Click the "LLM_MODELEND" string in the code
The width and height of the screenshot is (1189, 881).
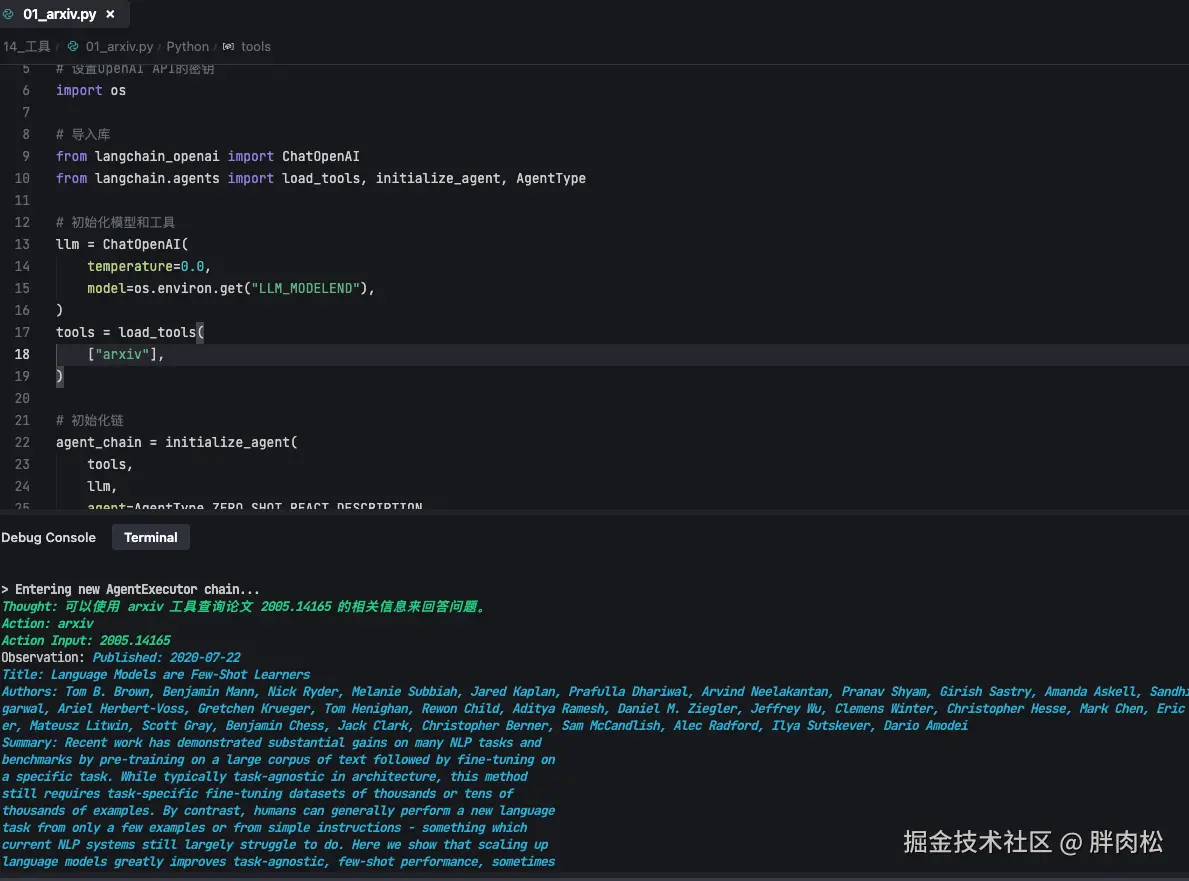coord(307,288)
